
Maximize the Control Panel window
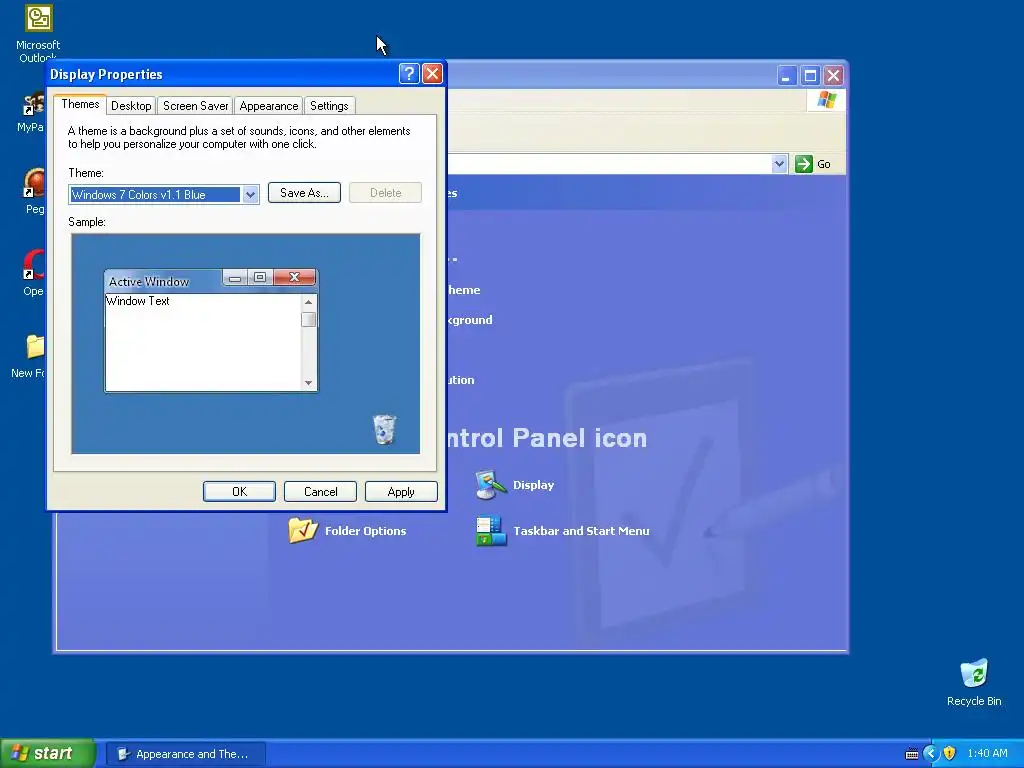810,76
